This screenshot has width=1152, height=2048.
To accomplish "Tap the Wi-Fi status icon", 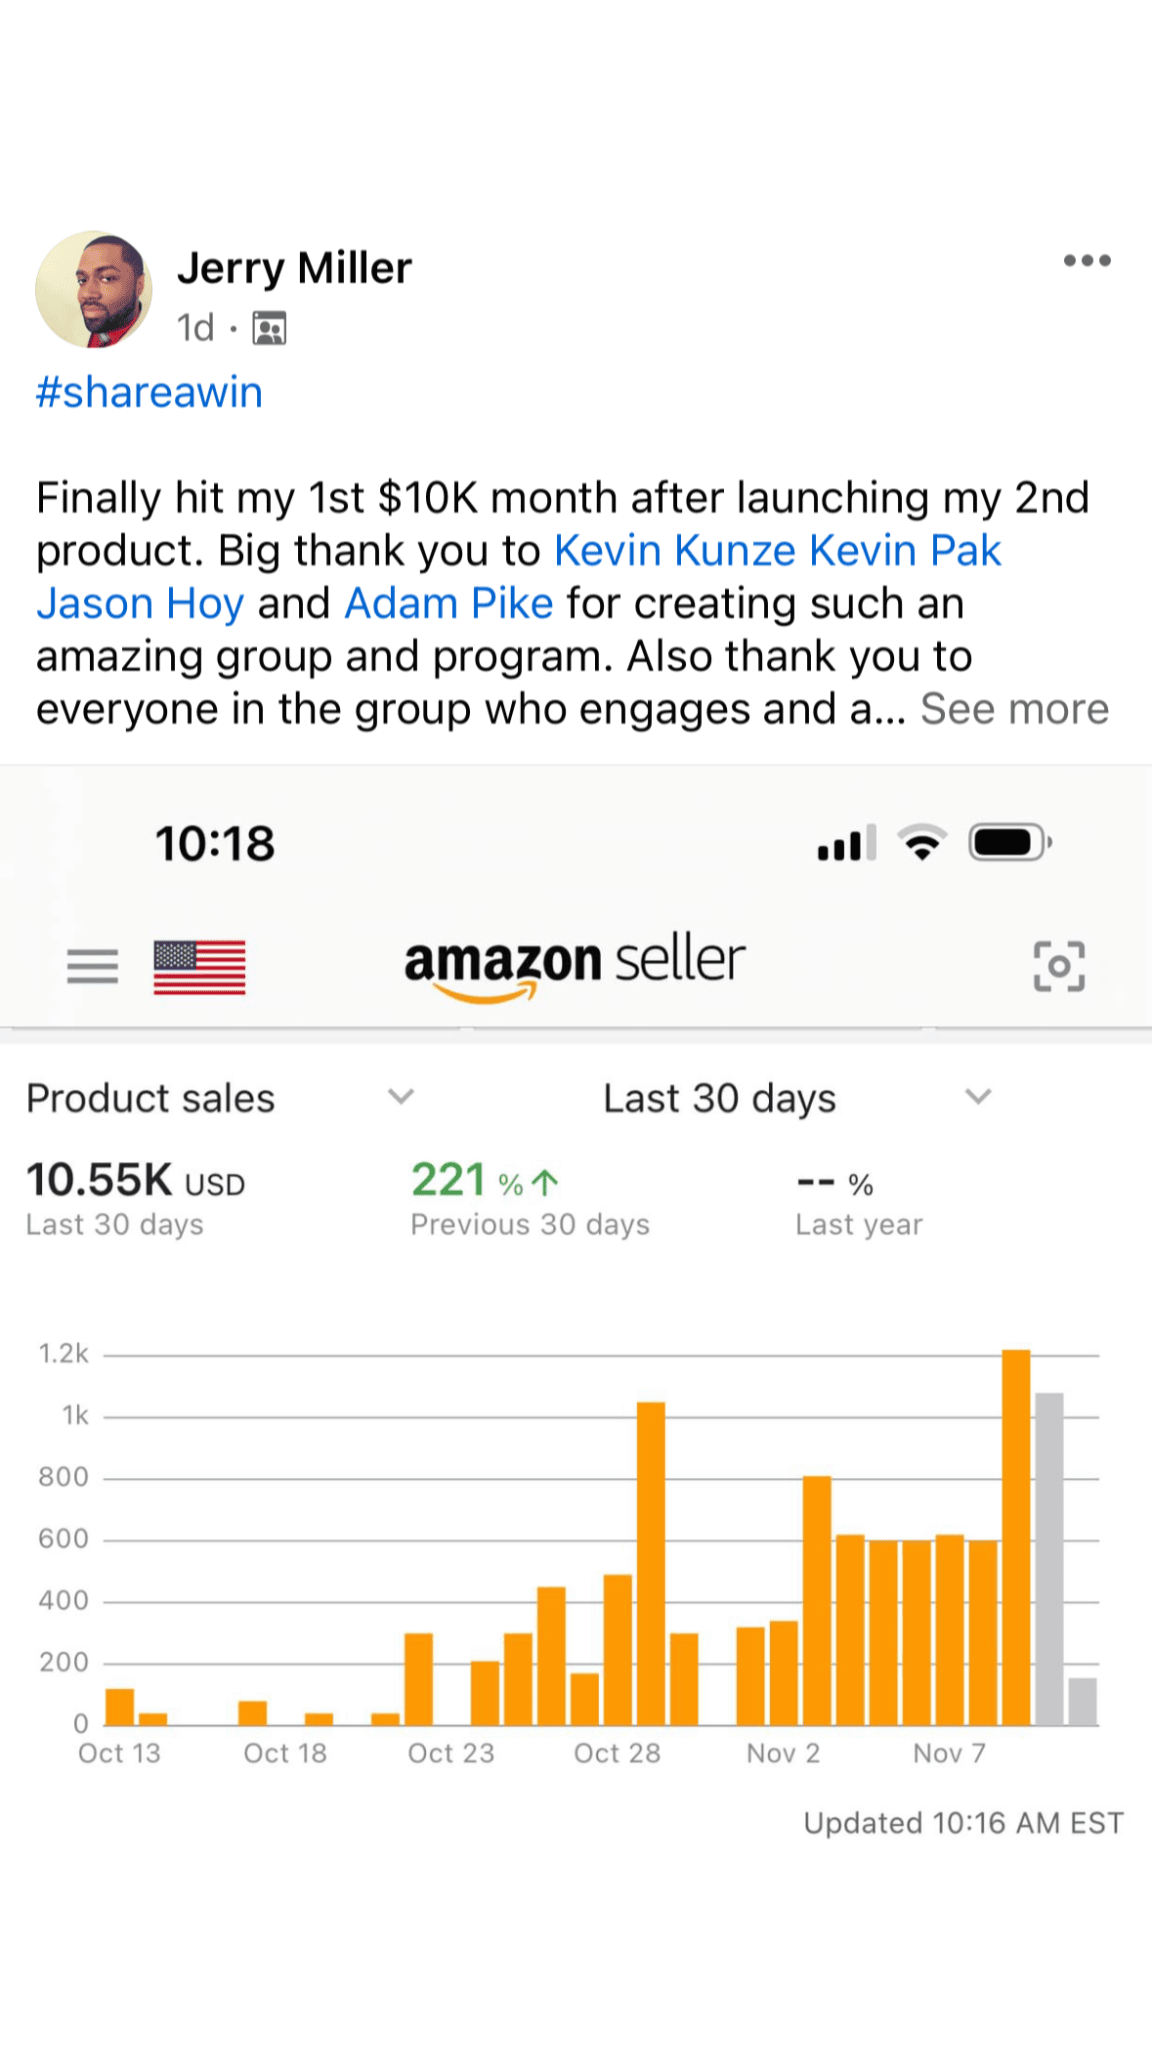I will (922, 843).
